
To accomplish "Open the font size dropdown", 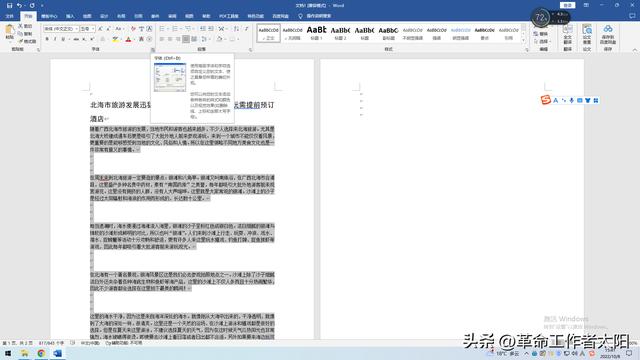I will 93,29.
